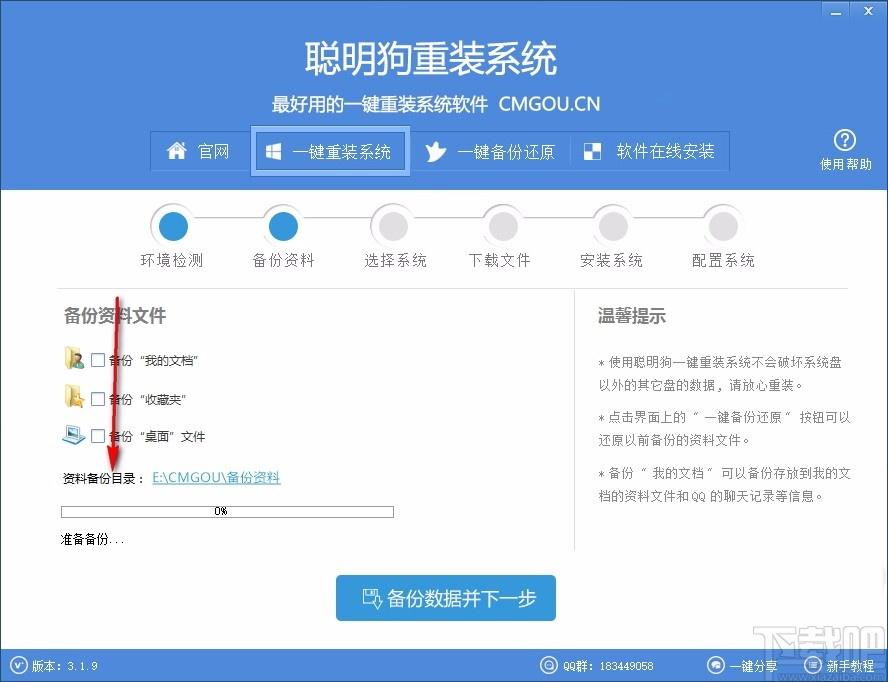This screenshot has width=888, height=682.
Task: Click the bird icon beside 一键备份还原
Action: tap(436, 152)
